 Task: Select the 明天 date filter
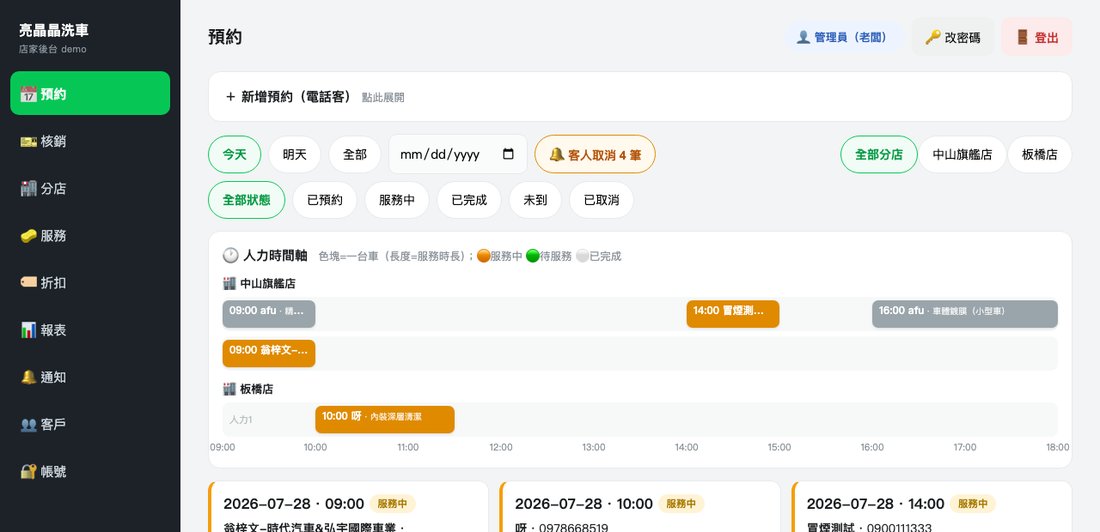[x=295, y=154]
